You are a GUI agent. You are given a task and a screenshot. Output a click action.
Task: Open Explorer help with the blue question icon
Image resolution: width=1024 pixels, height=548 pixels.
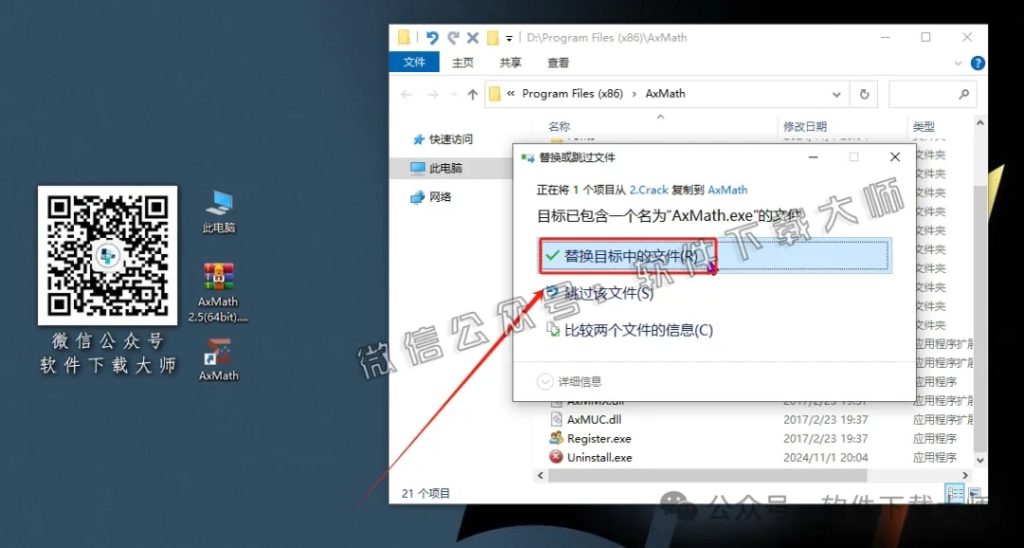tap(978, 63)
